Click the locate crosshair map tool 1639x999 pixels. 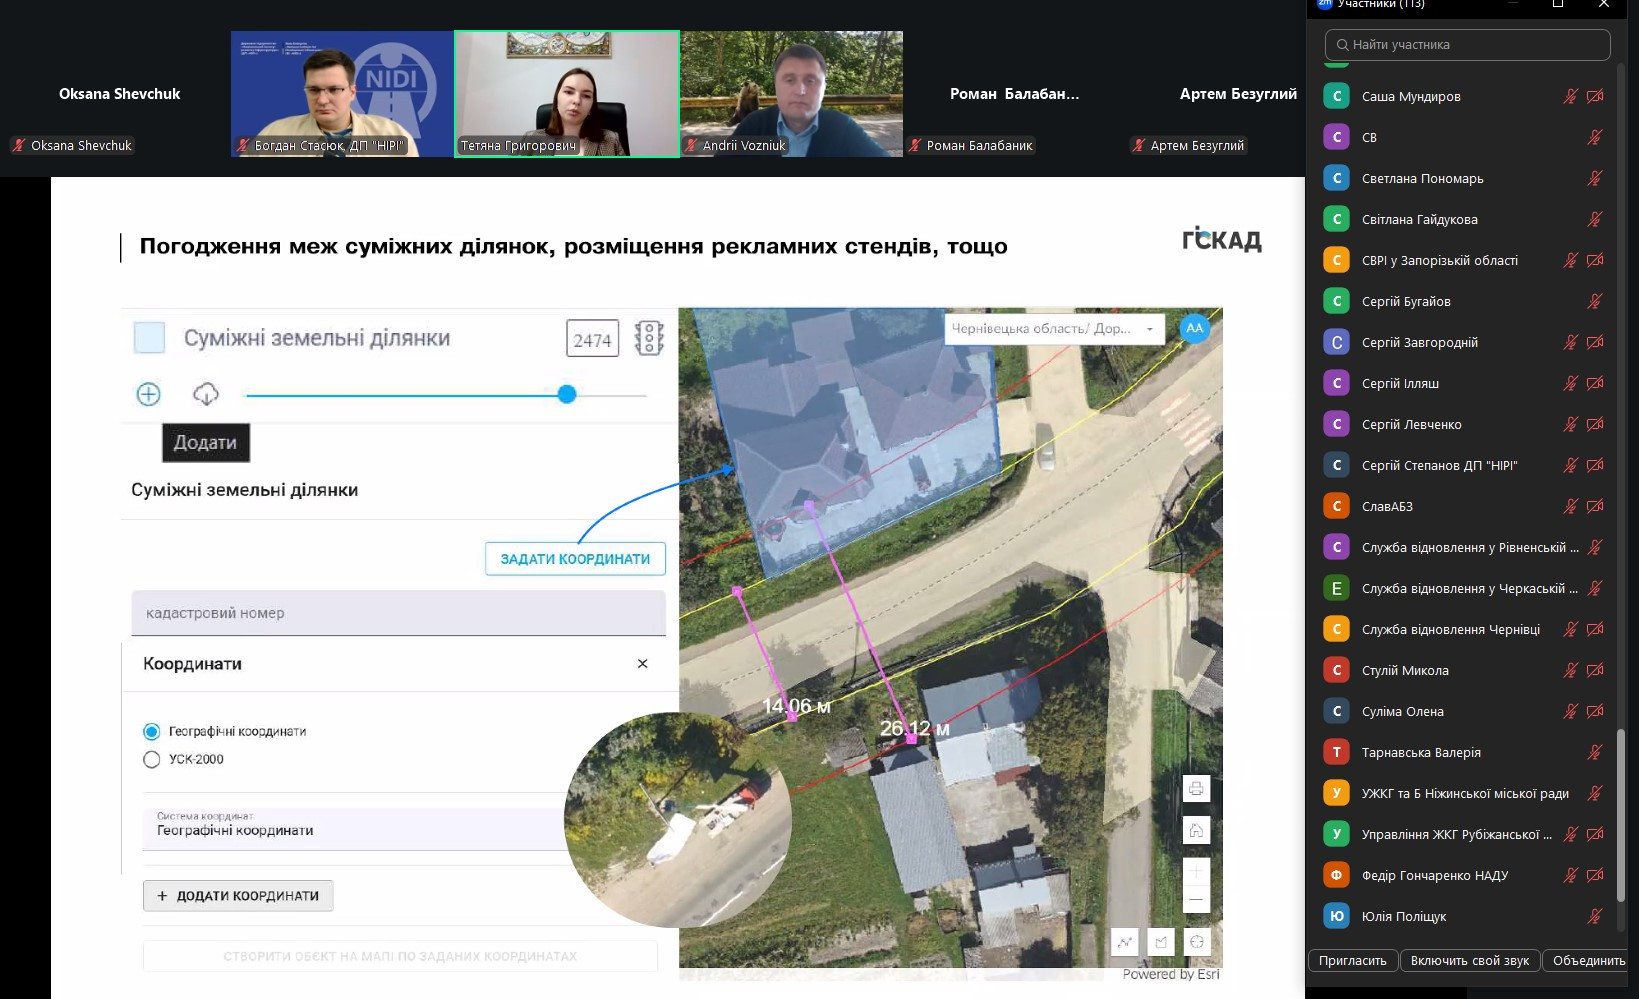[1197, 942]
